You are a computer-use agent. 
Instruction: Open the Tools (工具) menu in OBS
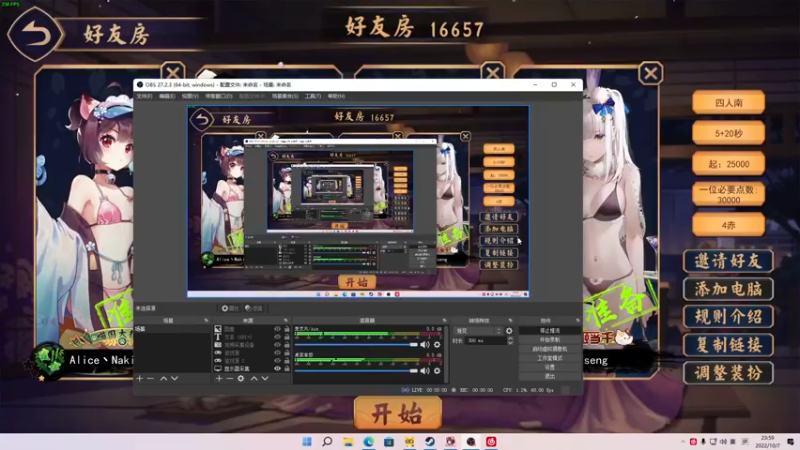click(313, 96)
